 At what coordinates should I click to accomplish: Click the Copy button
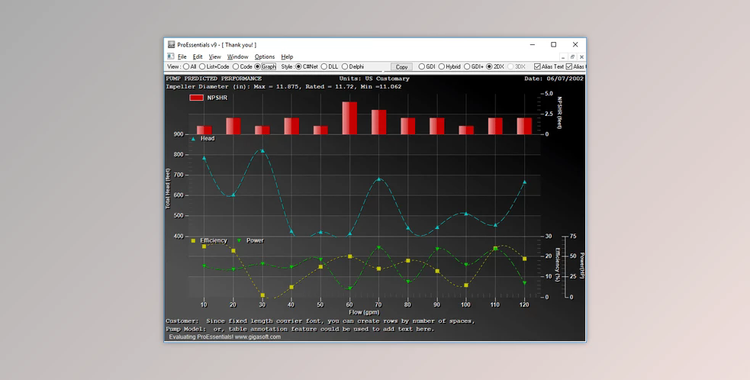[x=402, y=67]
